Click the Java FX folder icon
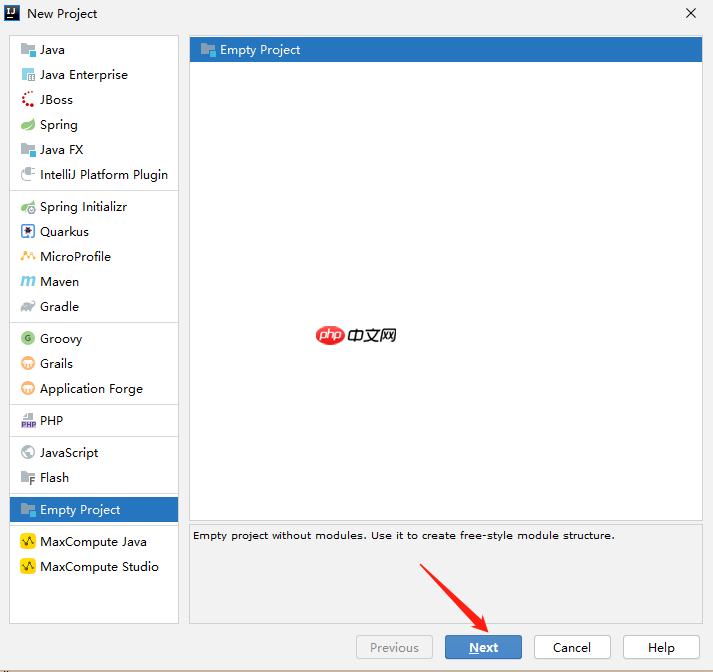This screenshot has height=672, width=713. point(28,150)
